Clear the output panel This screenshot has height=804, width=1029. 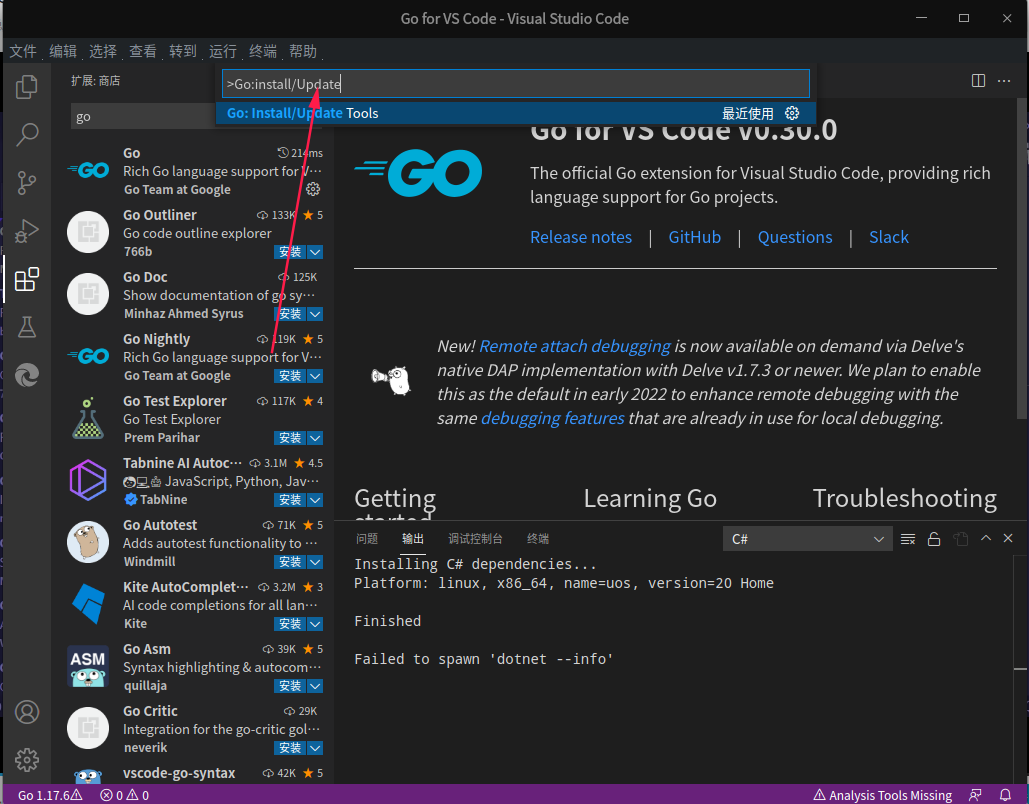(908, 539)
